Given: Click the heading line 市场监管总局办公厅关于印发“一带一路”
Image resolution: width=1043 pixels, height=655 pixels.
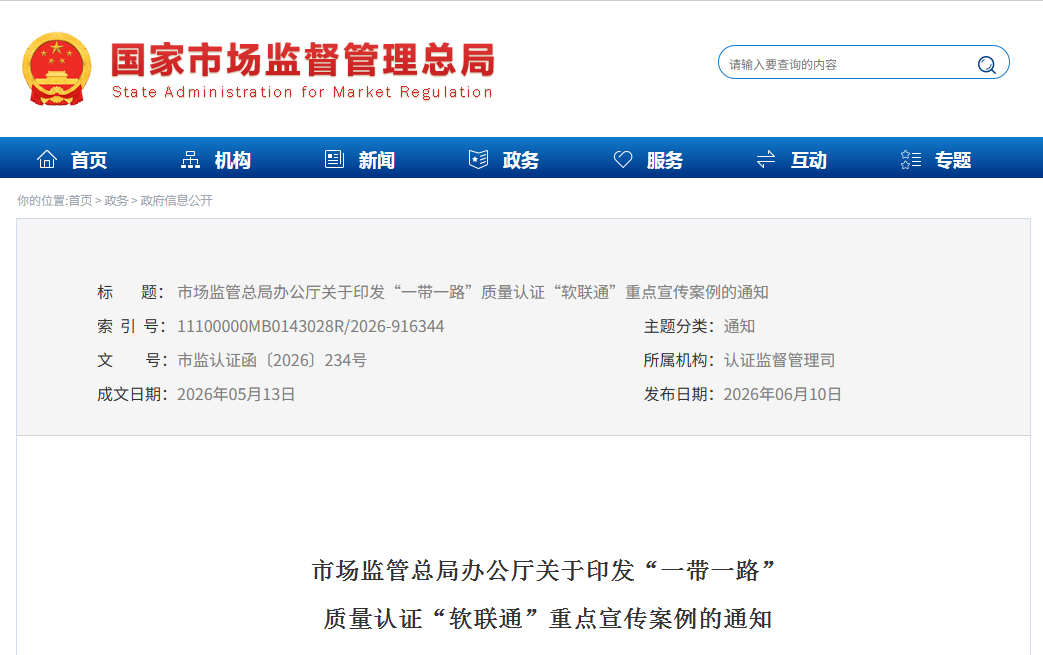Looking at the screenshot, I should pyautogui.click(x=544, y=571).
